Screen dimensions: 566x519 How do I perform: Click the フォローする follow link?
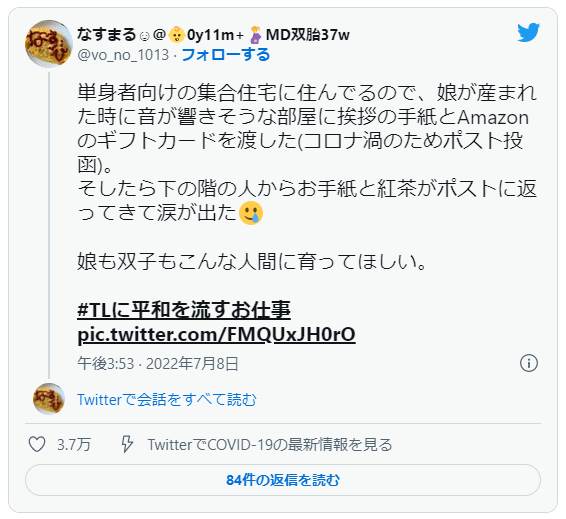pyautogui.click(x=226, y=55)
